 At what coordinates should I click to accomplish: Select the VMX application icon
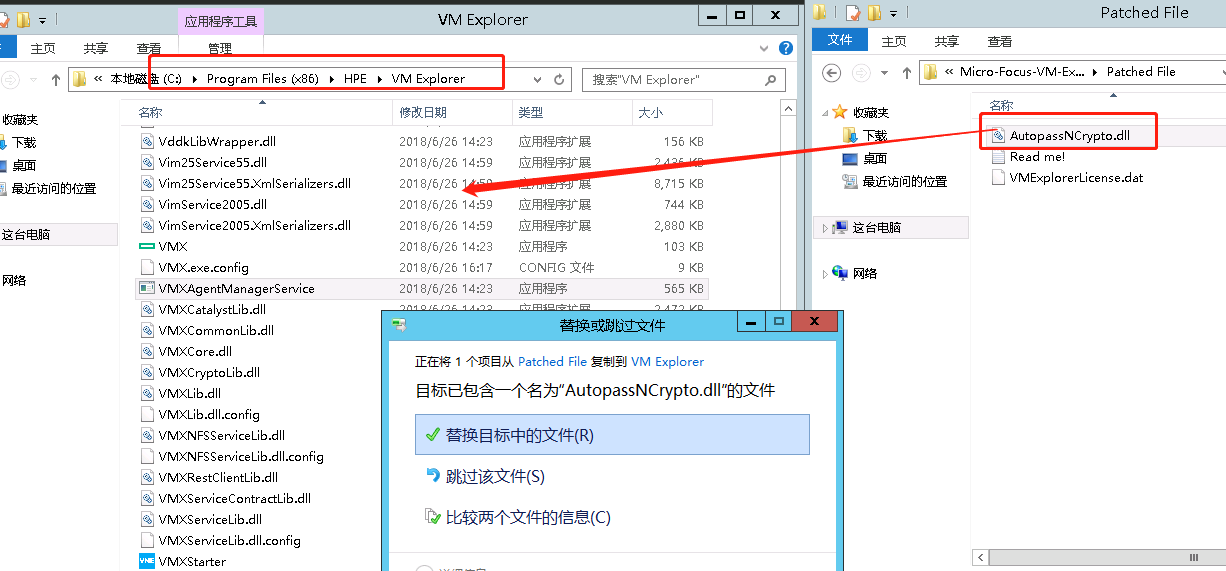coord(147,247)
